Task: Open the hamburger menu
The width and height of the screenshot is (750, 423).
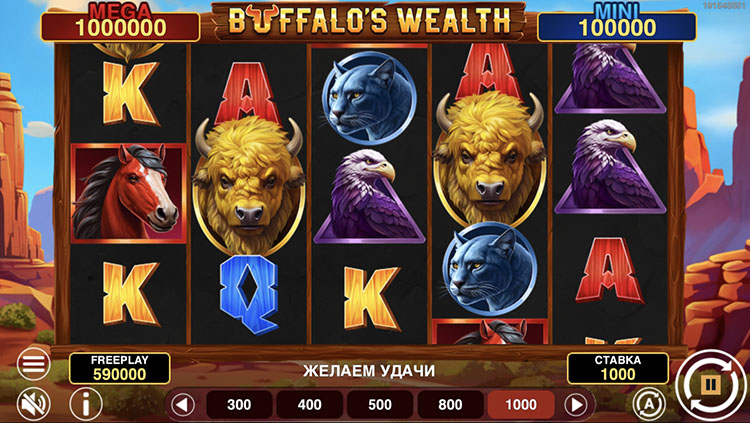Action: coord(33,364)
